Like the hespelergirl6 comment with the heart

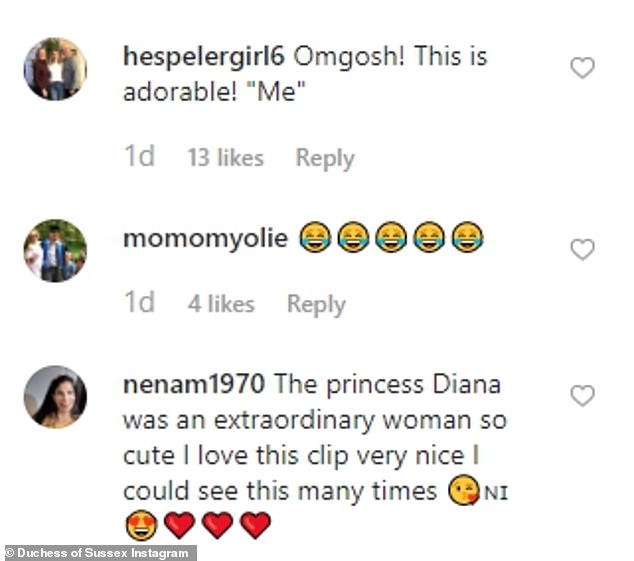pyautogui.click(x=581, y=68)
